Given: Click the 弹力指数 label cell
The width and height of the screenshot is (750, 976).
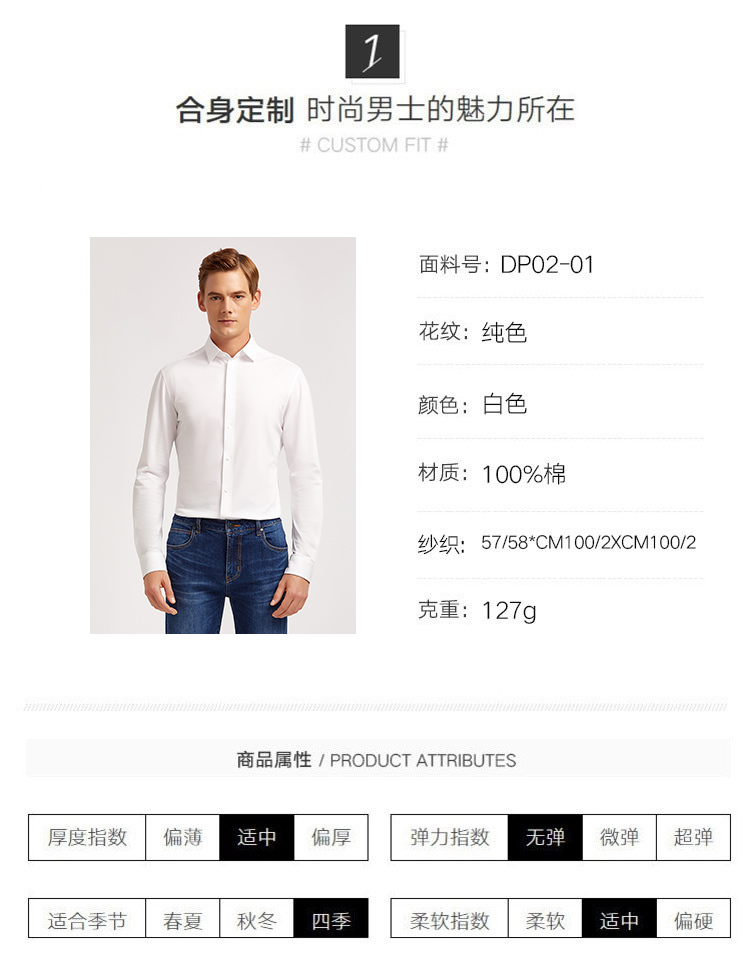Looking at the screenshot, I should coord(449,837).
